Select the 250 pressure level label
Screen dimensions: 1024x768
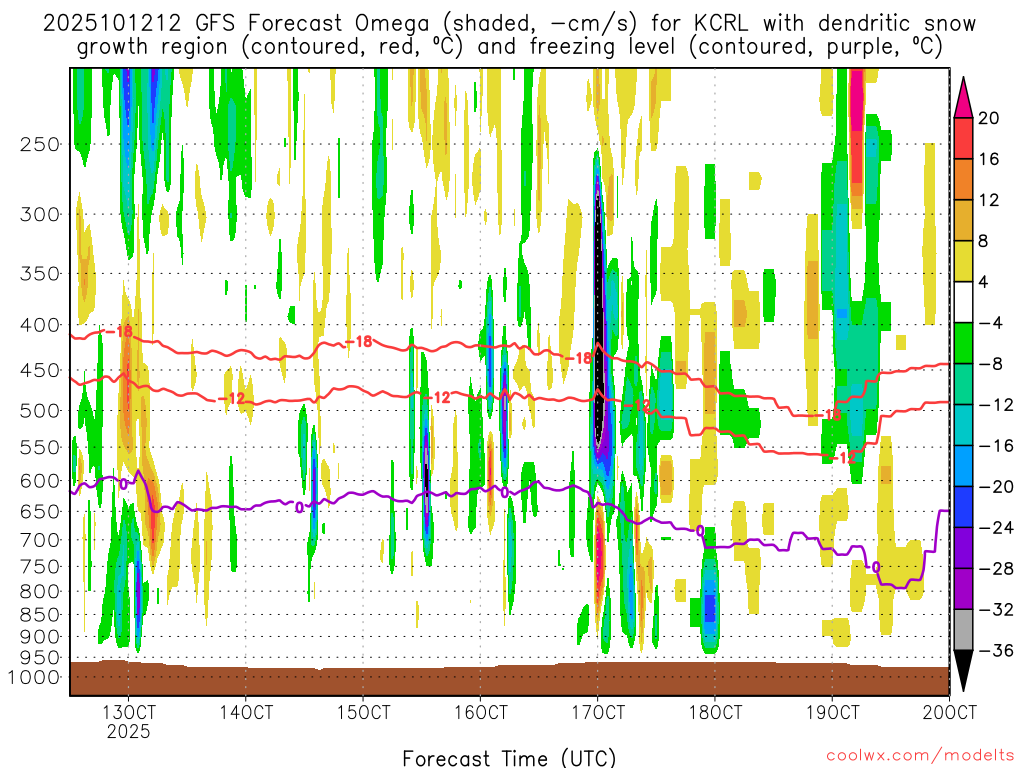click(40, 144)
